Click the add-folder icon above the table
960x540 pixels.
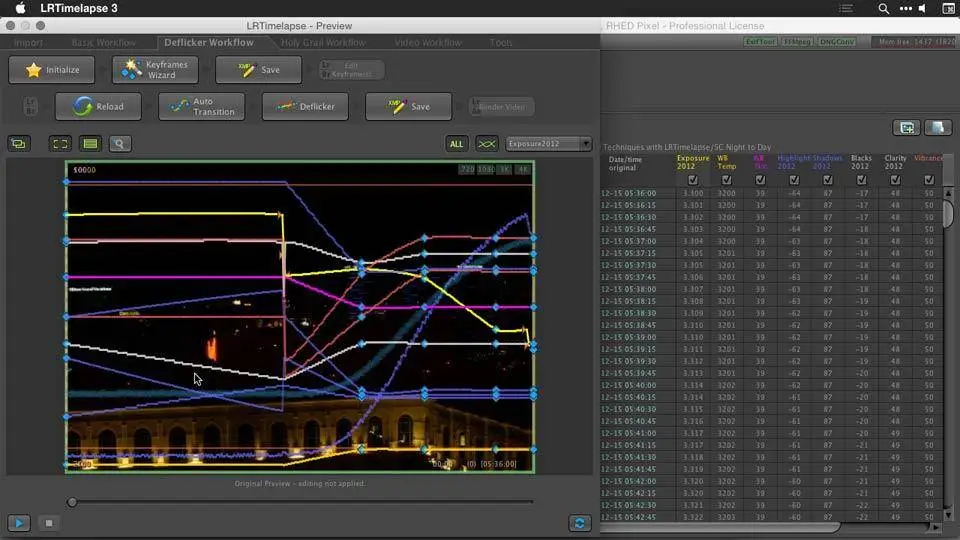pyautogui.click(x=907, y=127)
